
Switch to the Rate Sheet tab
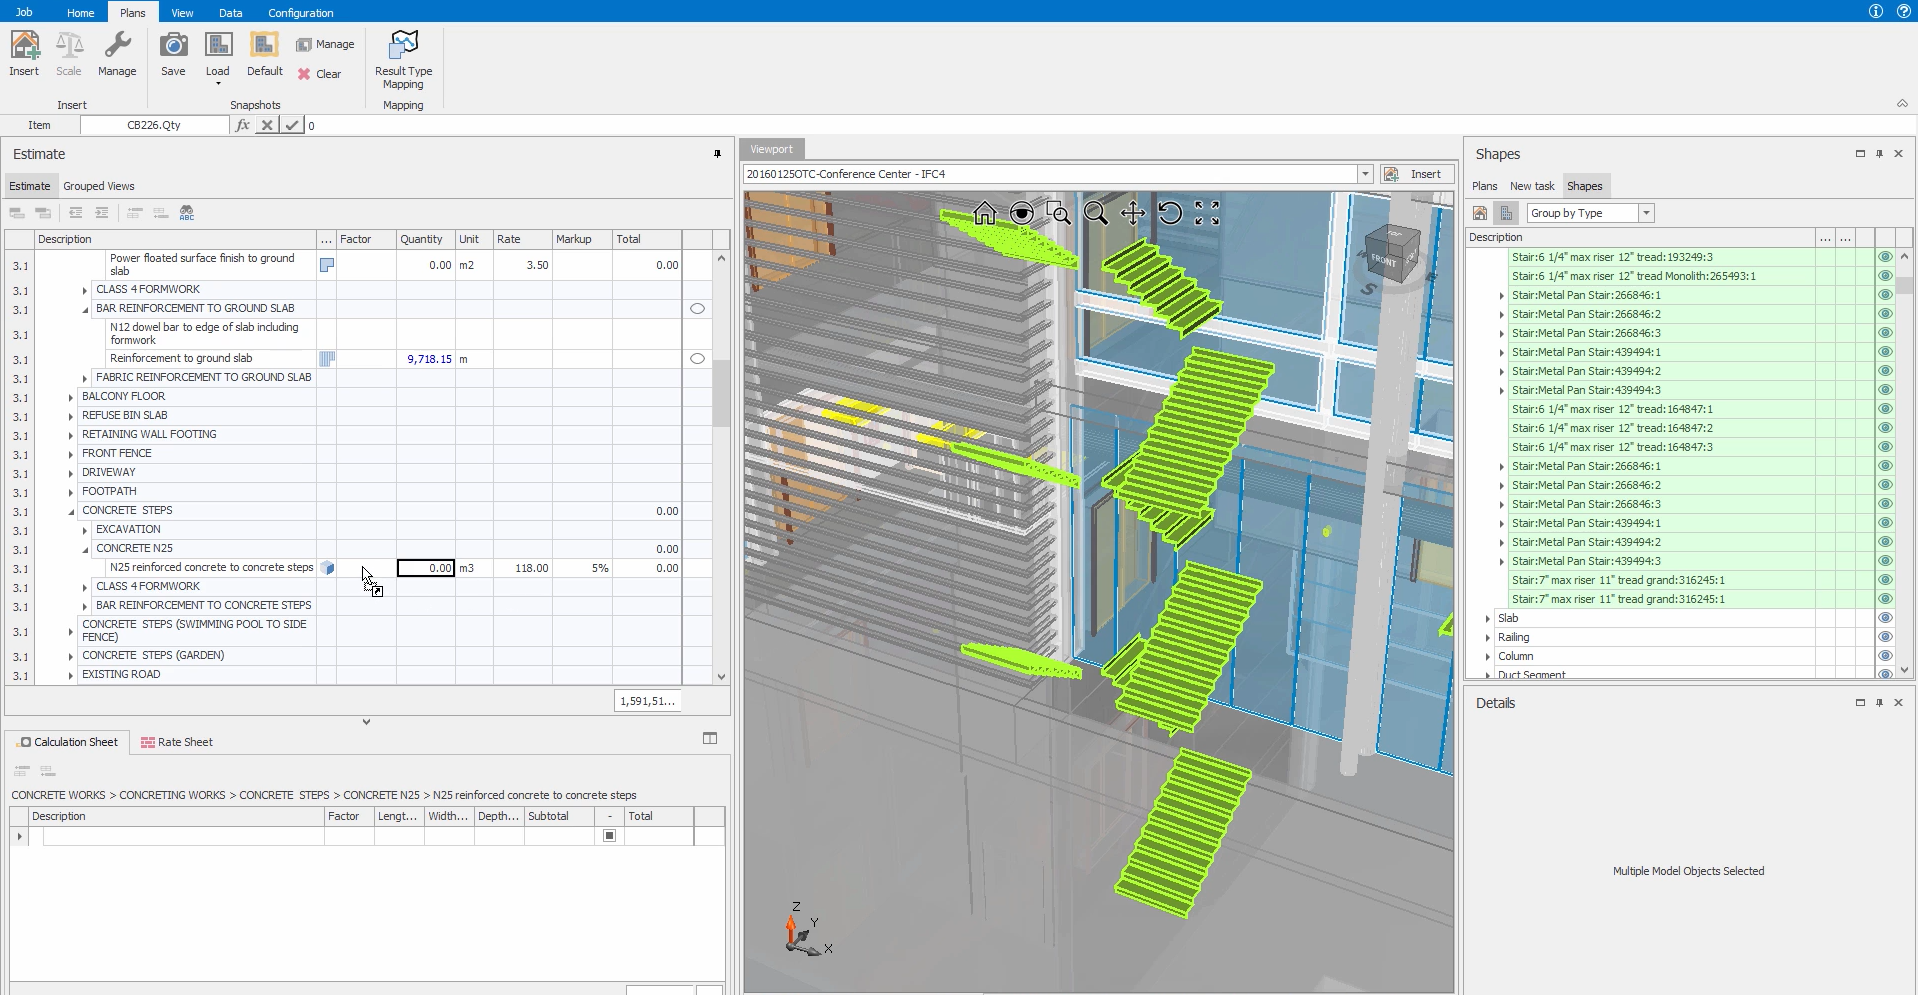point(177,742)
